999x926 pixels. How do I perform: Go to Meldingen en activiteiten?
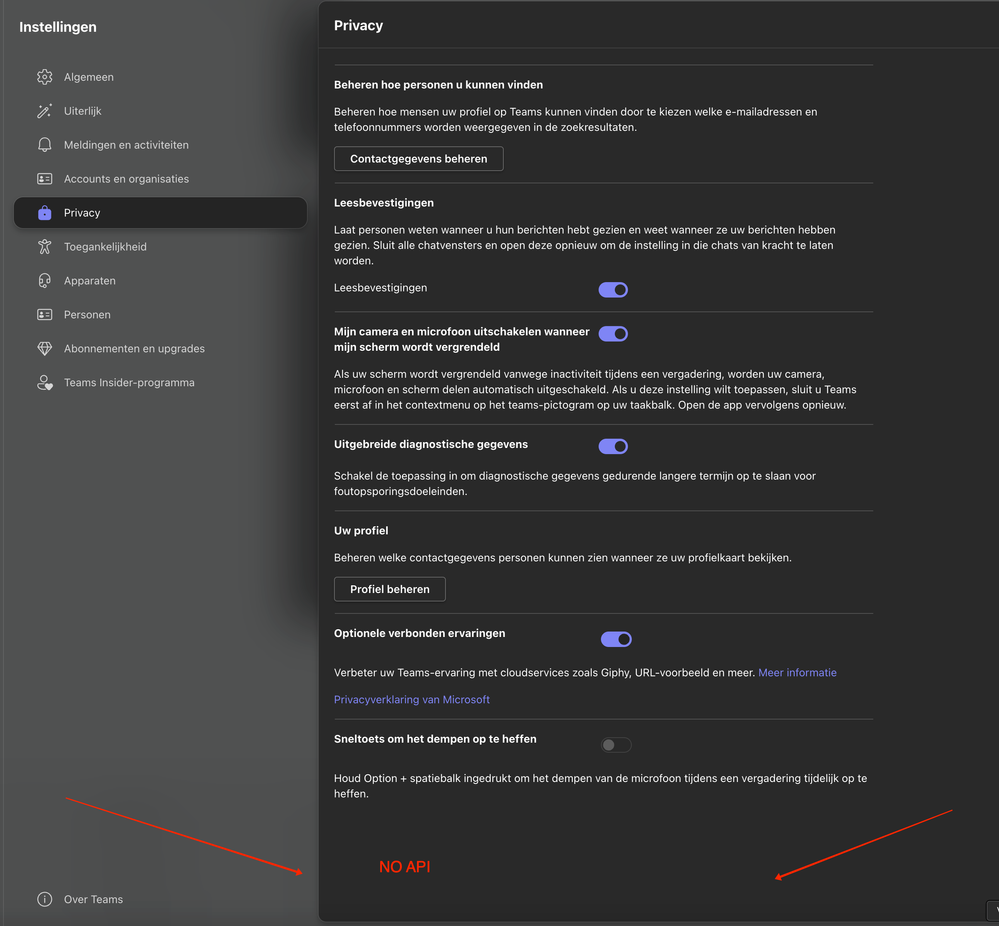pyautogui.click(x=160, y=145)
